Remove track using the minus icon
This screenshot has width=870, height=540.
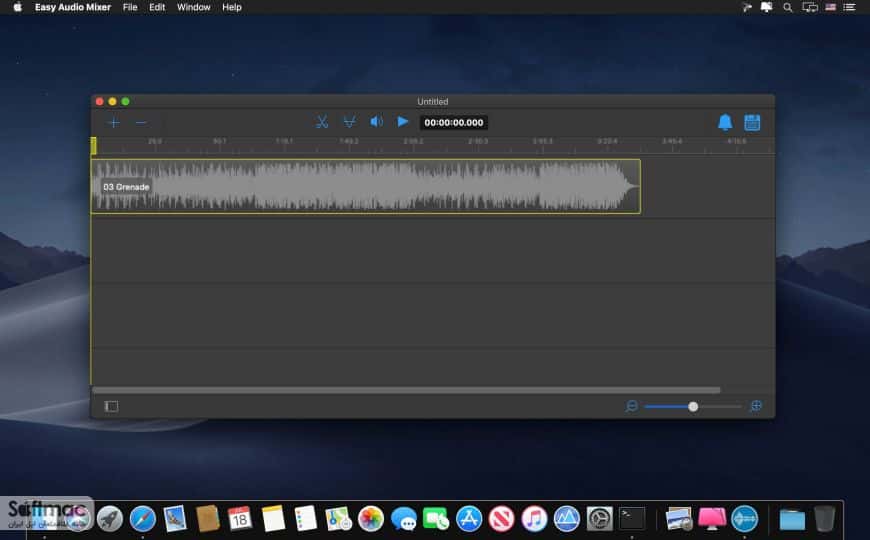click(x=141, y=123)
